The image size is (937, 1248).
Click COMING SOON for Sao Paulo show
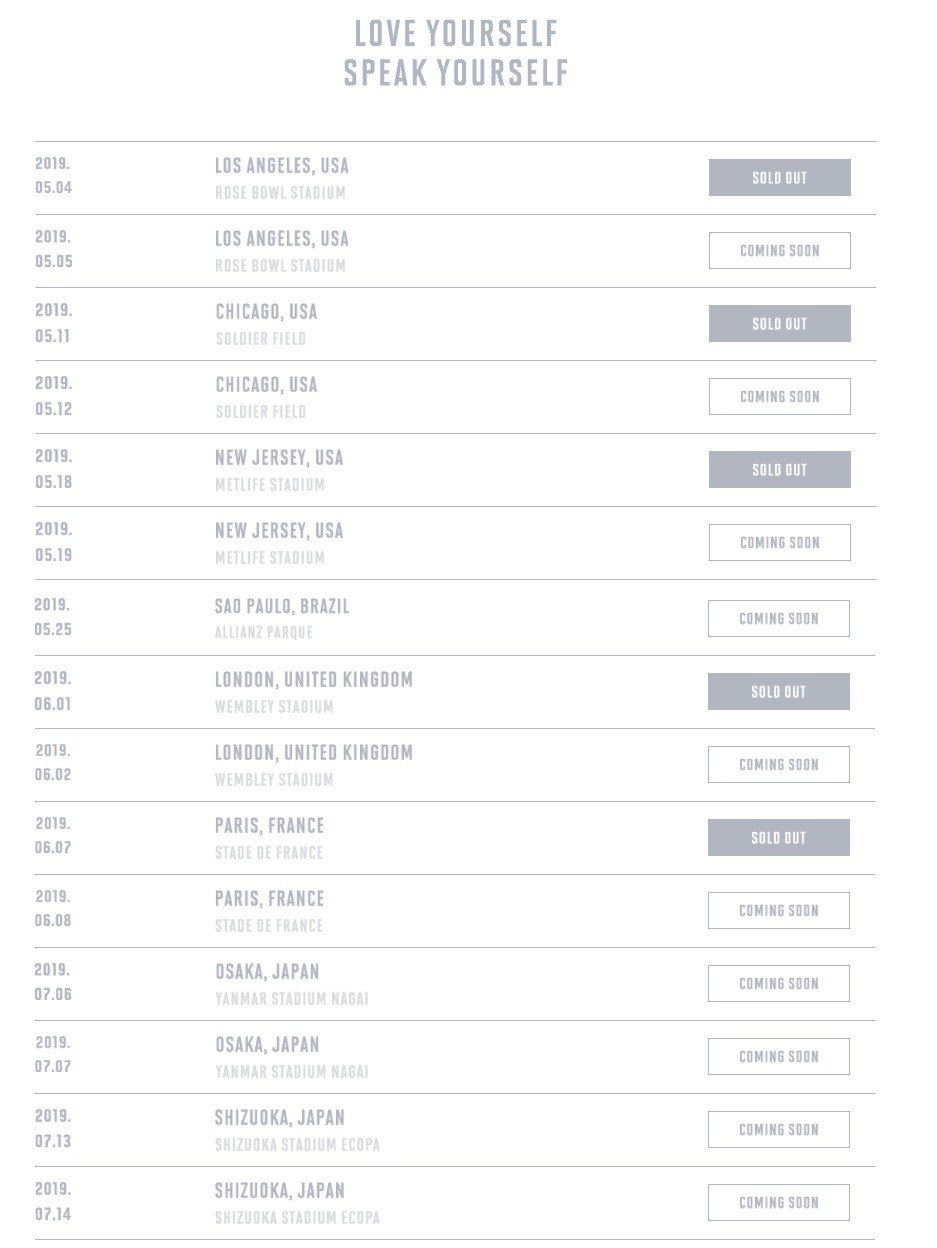(778, 619)
